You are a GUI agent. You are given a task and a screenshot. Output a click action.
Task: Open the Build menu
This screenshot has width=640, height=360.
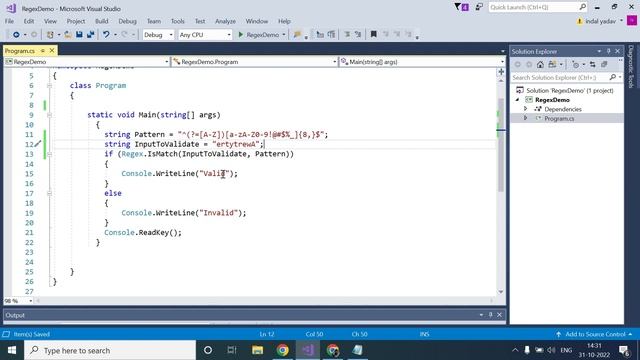click(x=102, y=21)
